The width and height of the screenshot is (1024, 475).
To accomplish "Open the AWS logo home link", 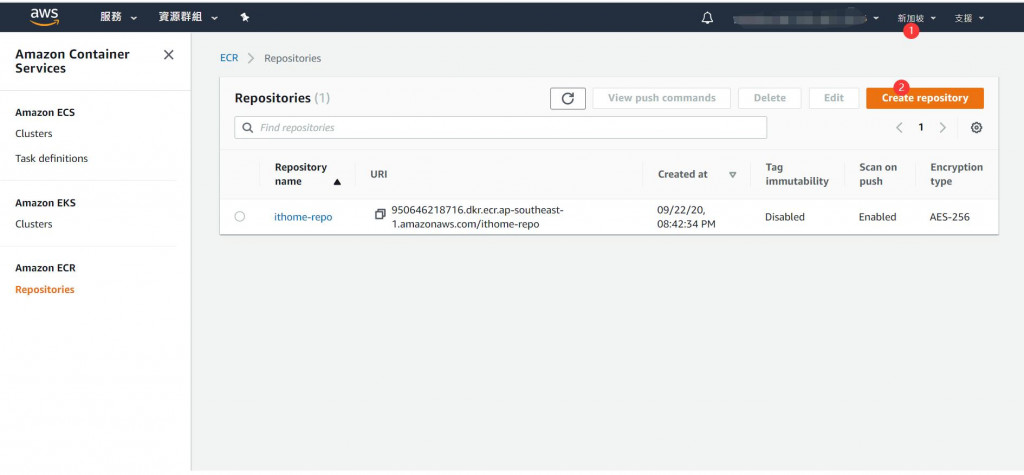I will tap(44, 18).
